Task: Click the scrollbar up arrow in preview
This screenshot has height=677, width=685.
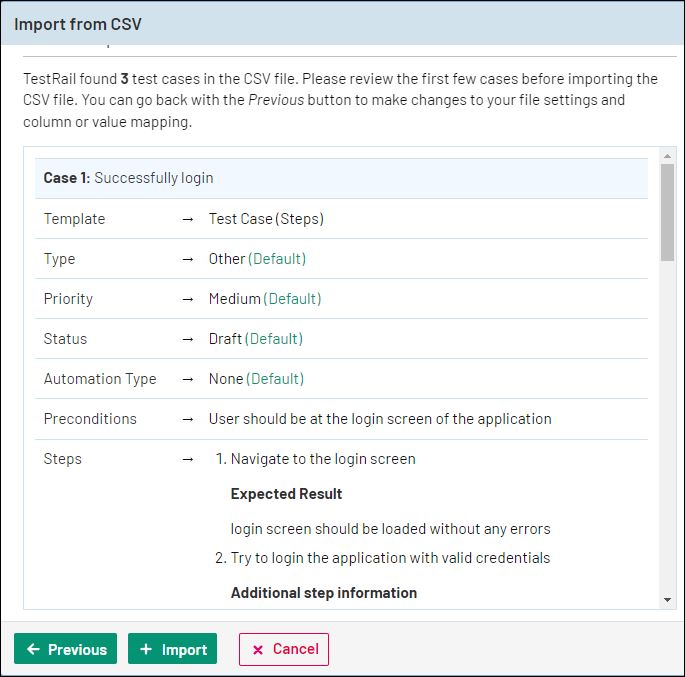Action: pyautogui.click(x=667, y=155)
